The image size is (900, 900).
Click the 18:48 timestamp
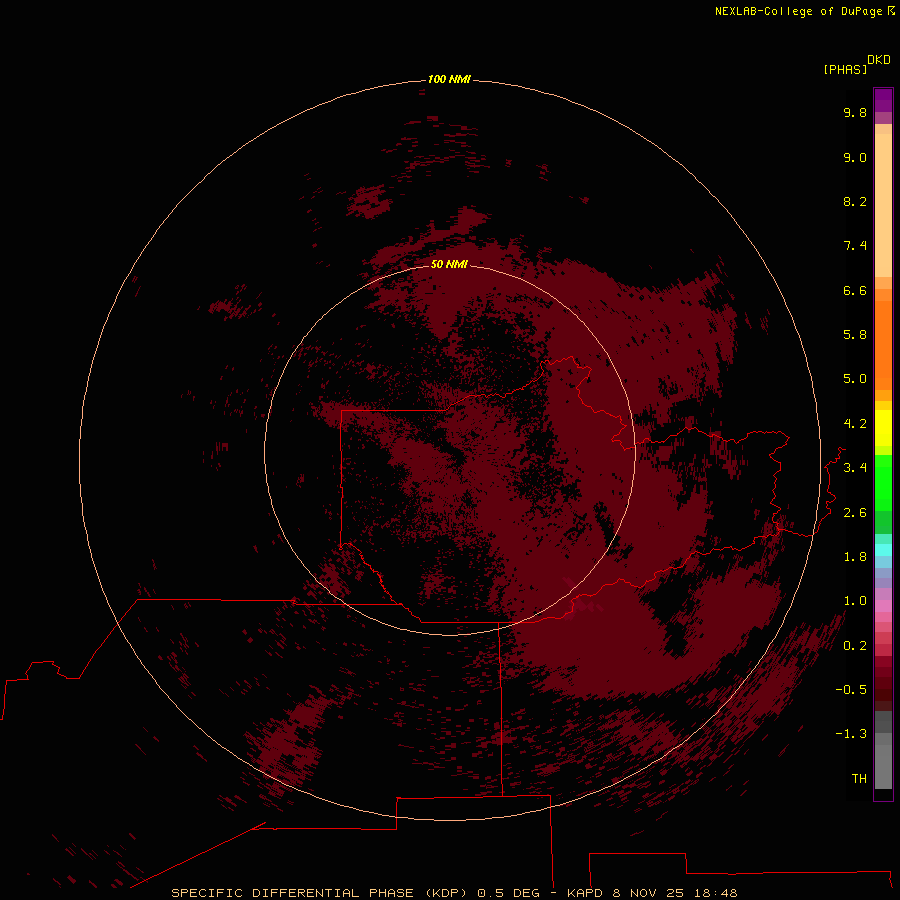(715, 893)
